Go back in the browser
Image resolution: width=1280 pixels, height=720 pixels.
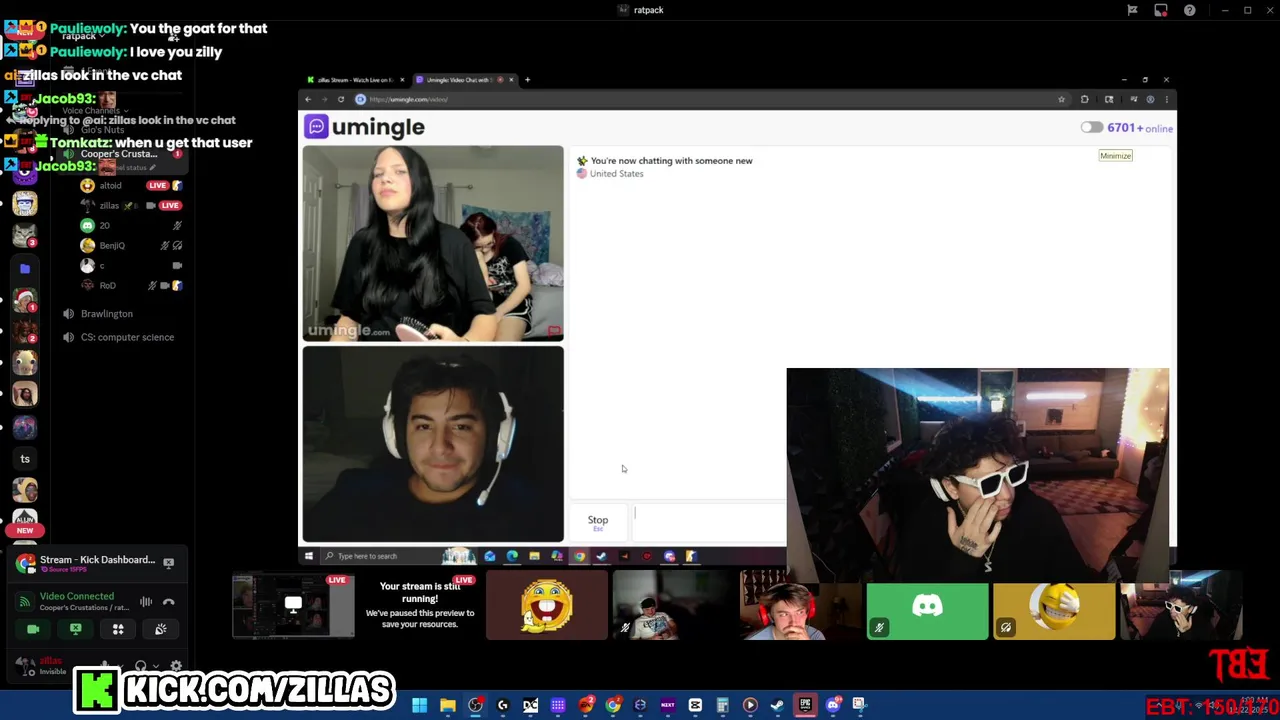pyautogui.click(x=308, y=99)
